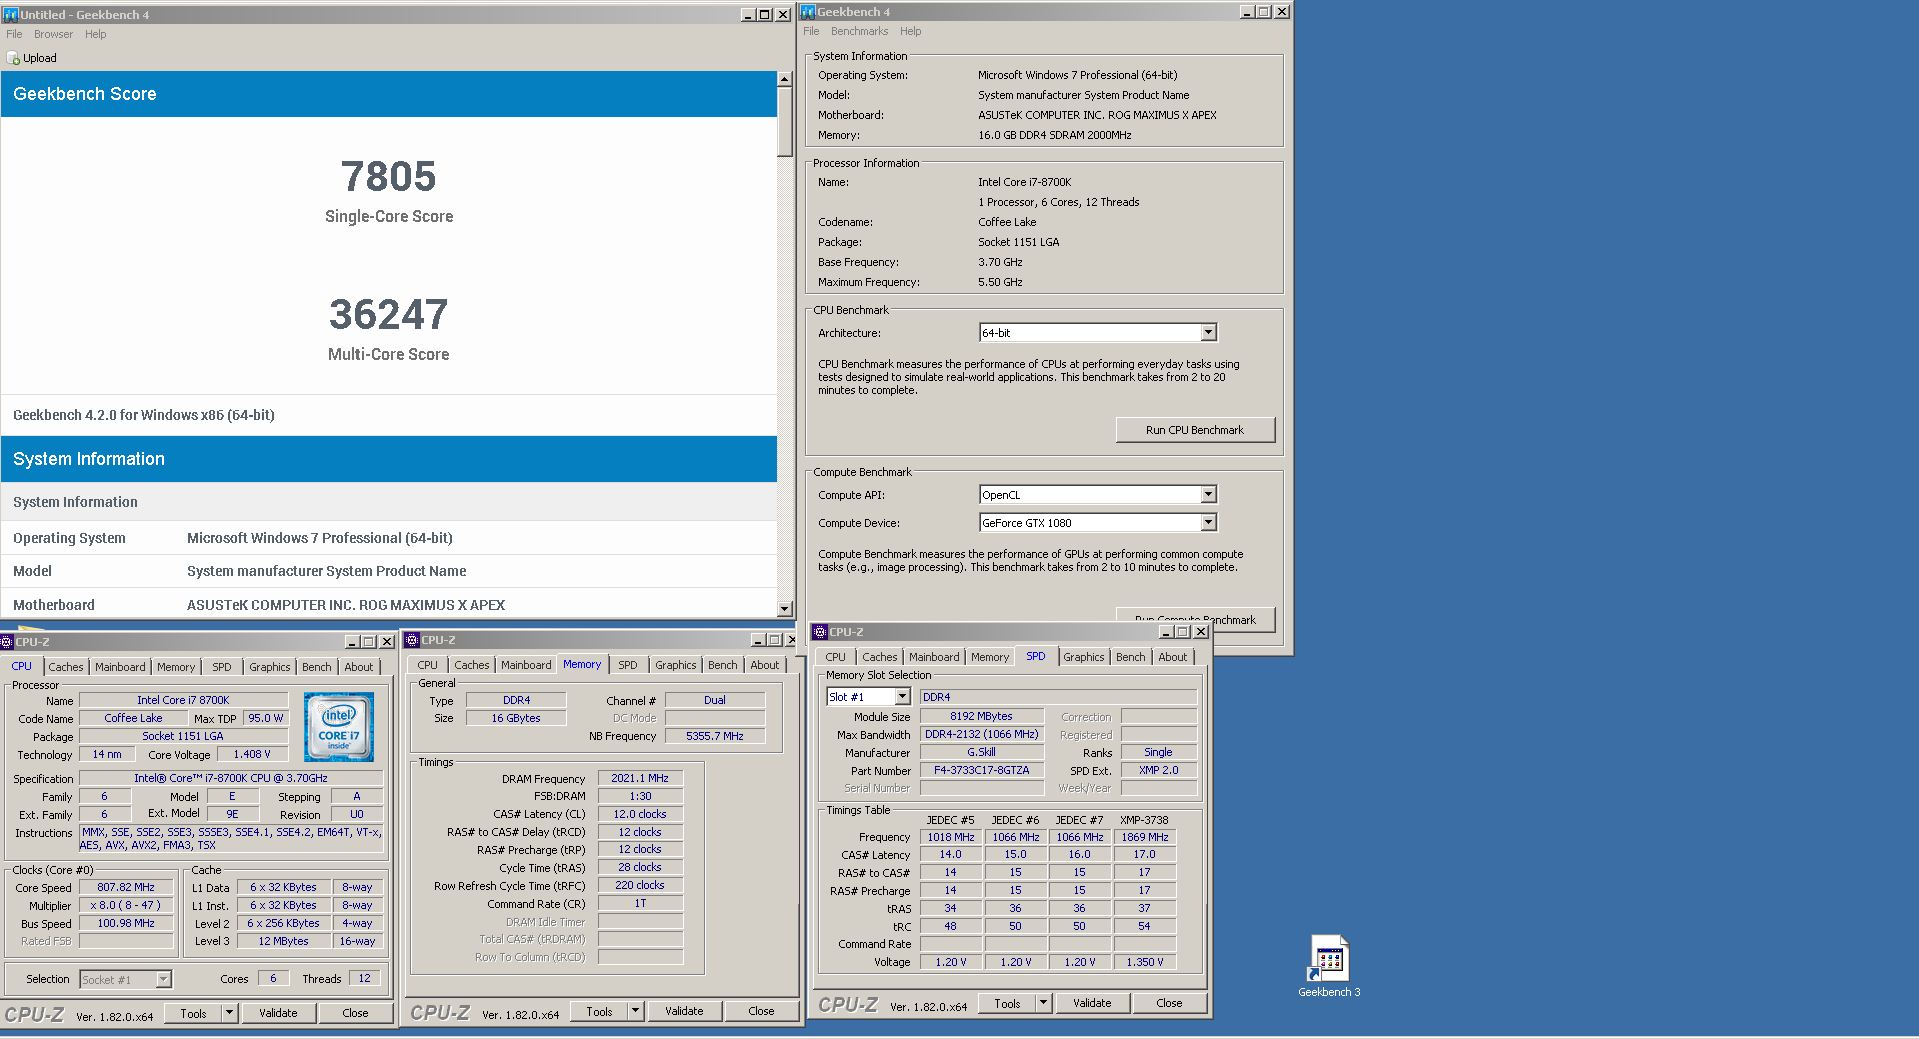Click the Run Compute Benchmark button
The image size is (1919, 1039).
click(x=1195, y=619)
